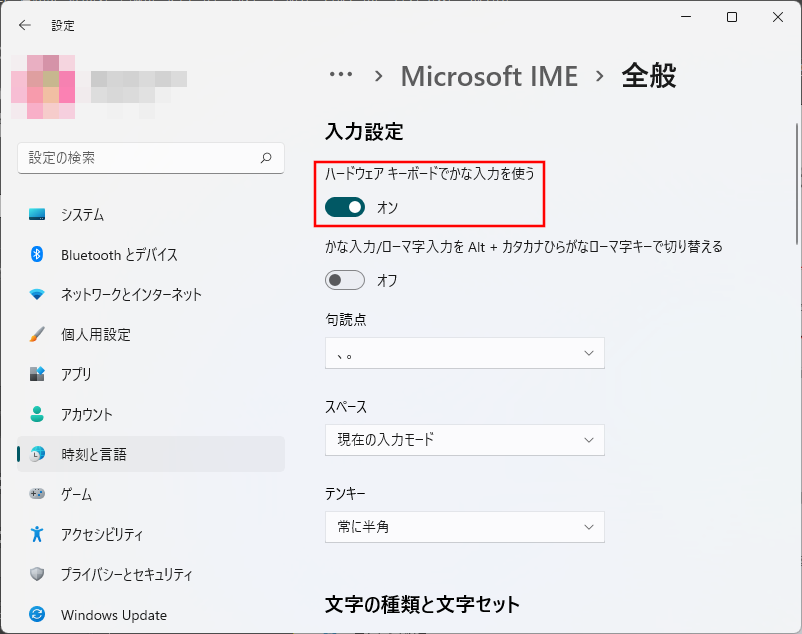Click the System monitor icon in sidebar
This screenshot has width=802, height=634.
click(37, 215)
